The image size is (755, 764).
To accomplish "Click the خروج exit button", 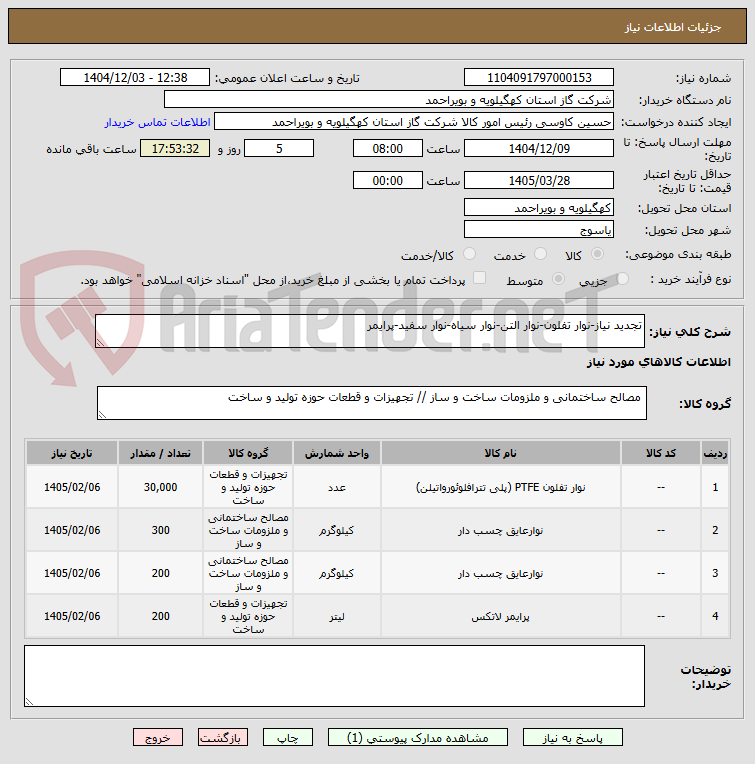I will (x=158, y=737).
